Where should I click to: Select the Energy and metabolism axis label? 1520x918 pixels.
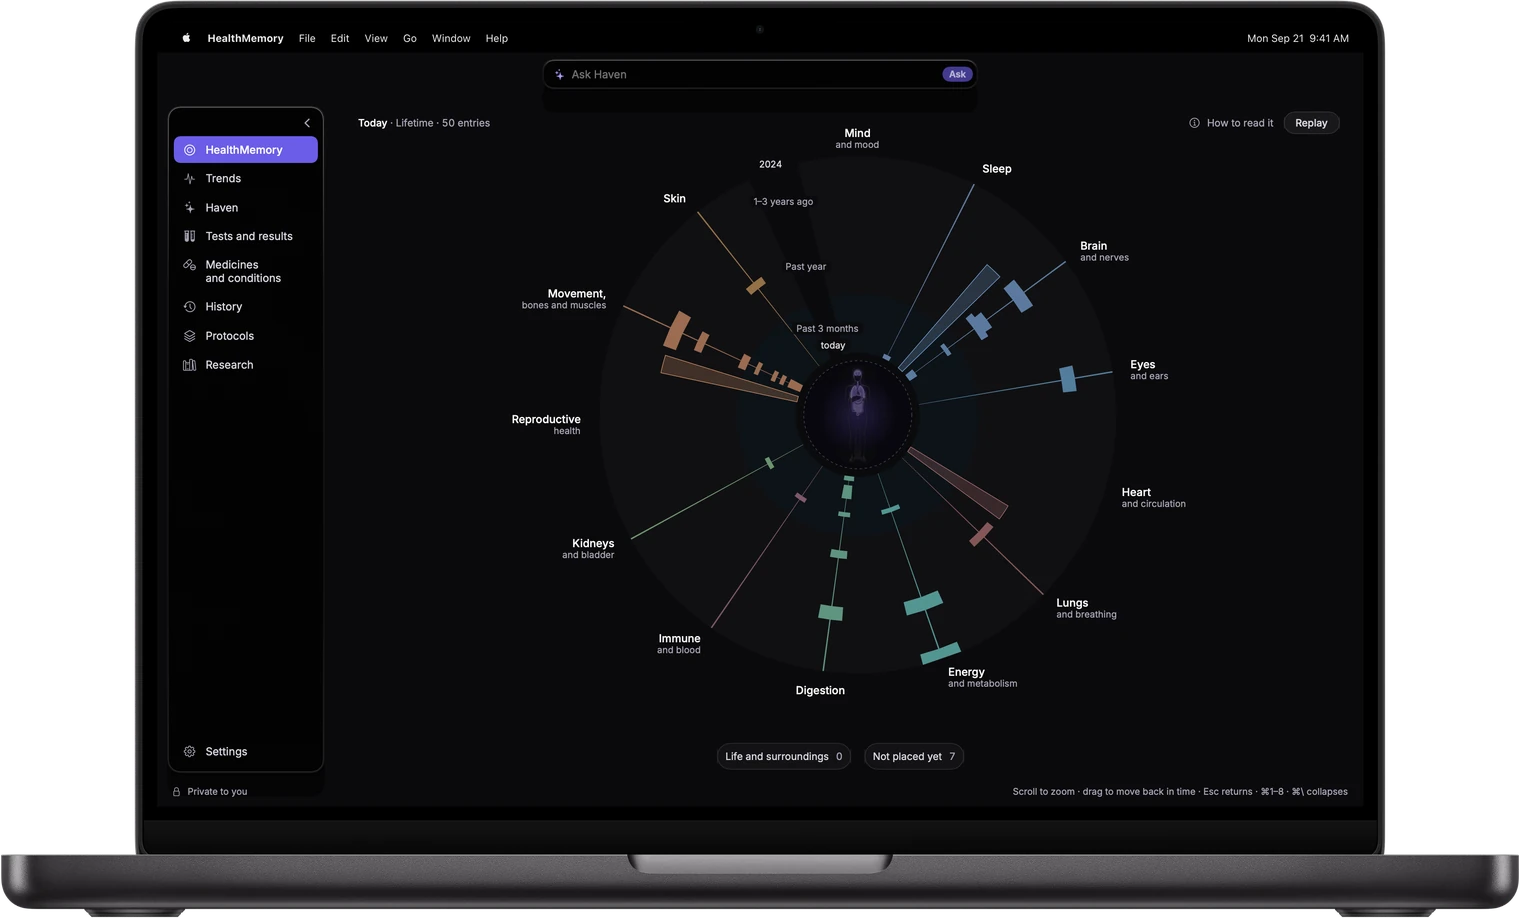pyautogui.click(x=982, y=678)
